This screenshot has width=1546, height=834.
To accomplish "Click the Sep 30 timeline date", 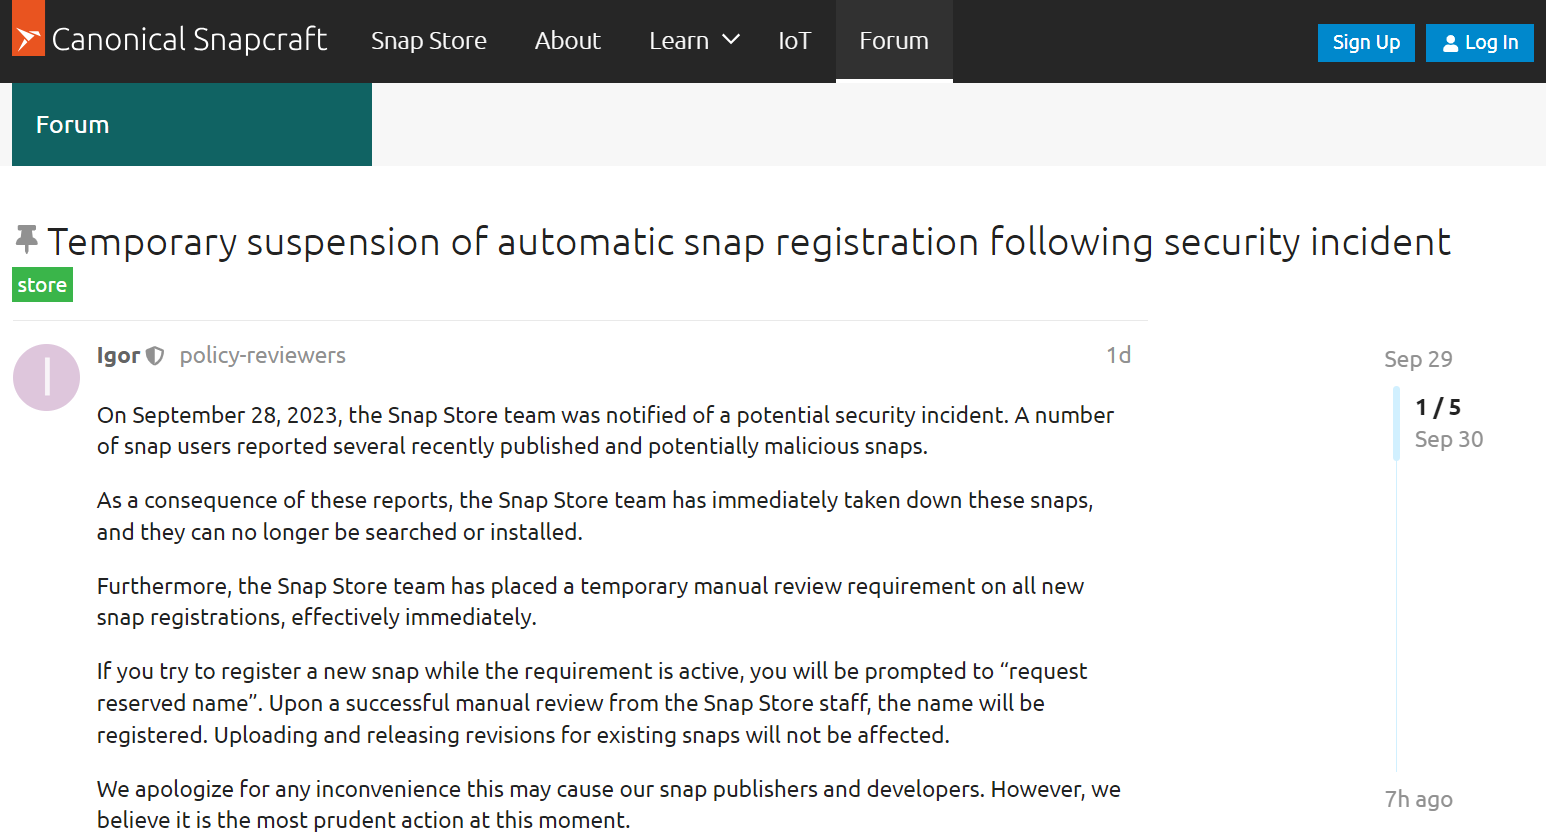I will (x=1449, y=439).
